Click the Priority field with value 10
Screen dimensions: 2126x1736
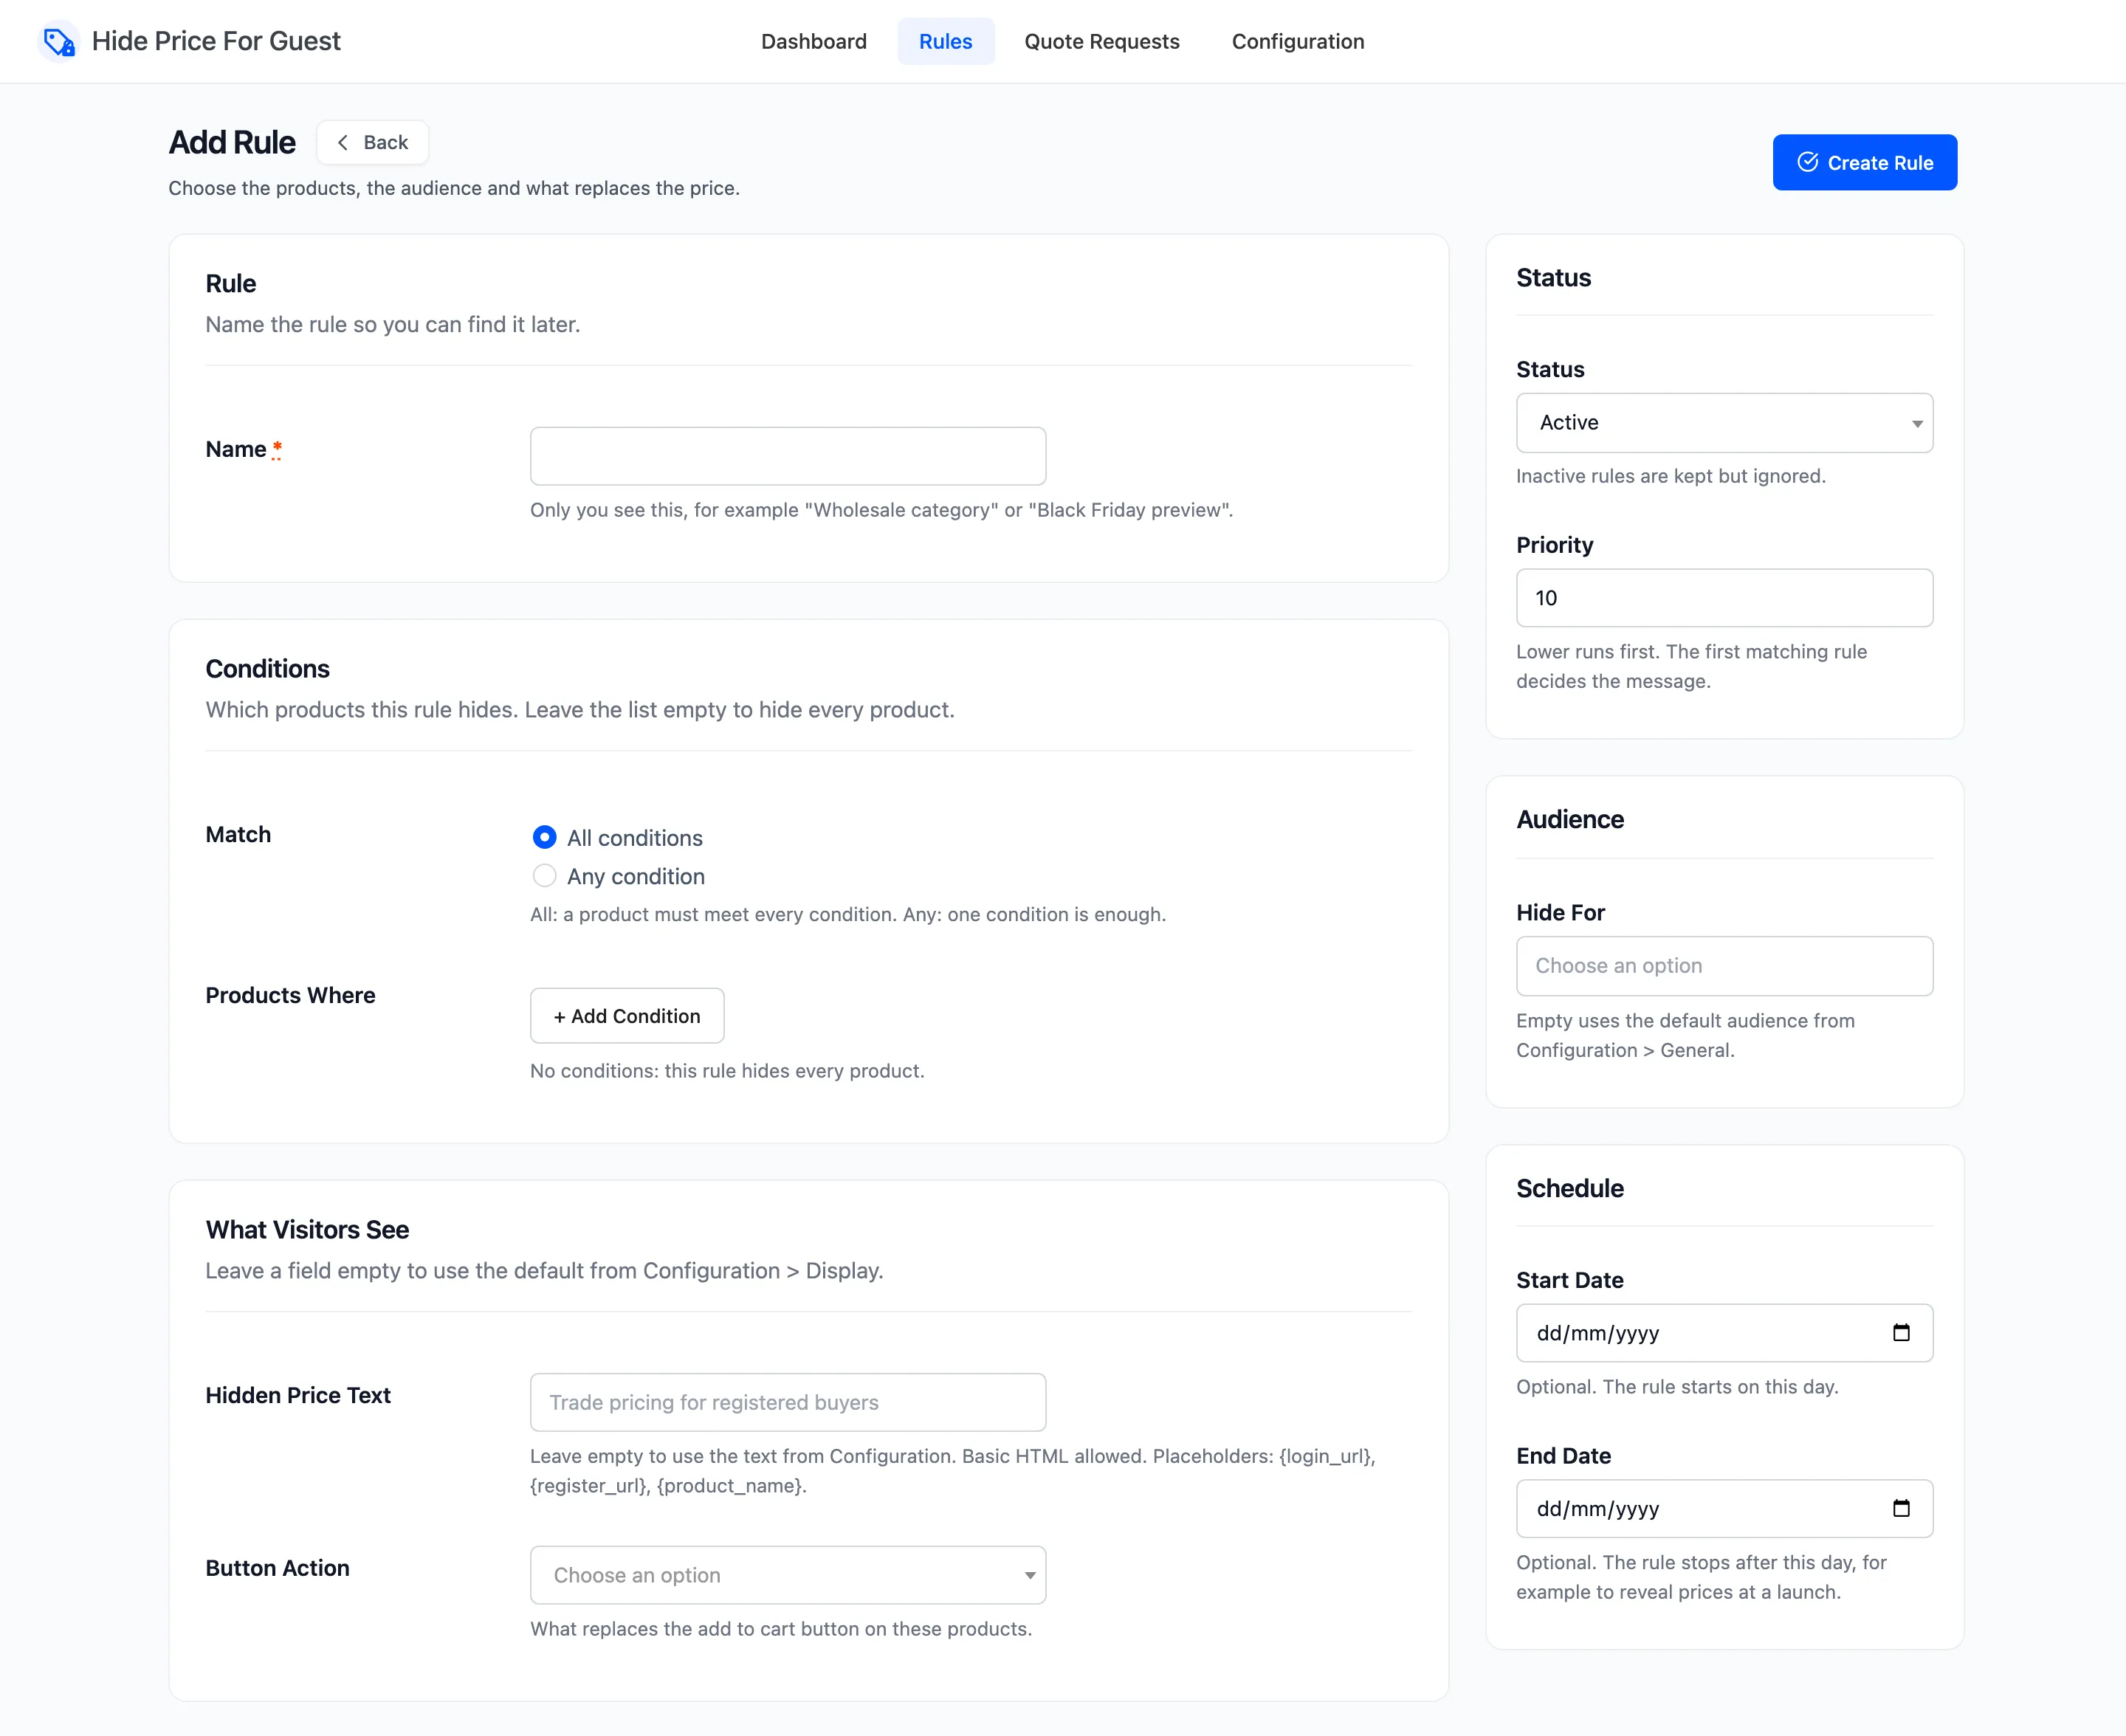pyautogui.click(x=1724, y=598)
